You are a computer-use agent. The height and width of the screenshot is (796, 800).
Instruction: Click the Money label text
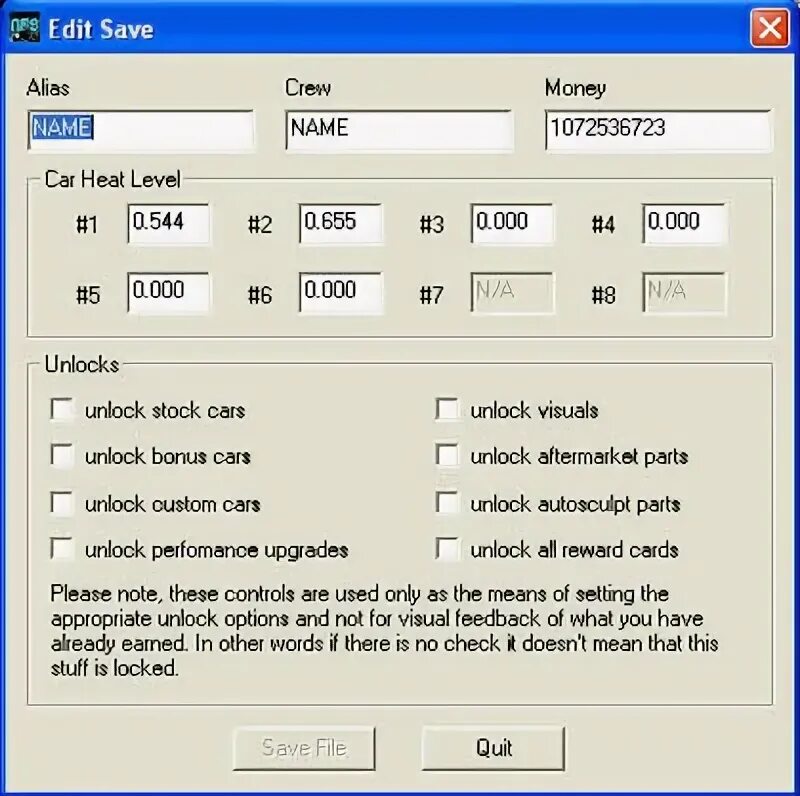coord(576,89)
